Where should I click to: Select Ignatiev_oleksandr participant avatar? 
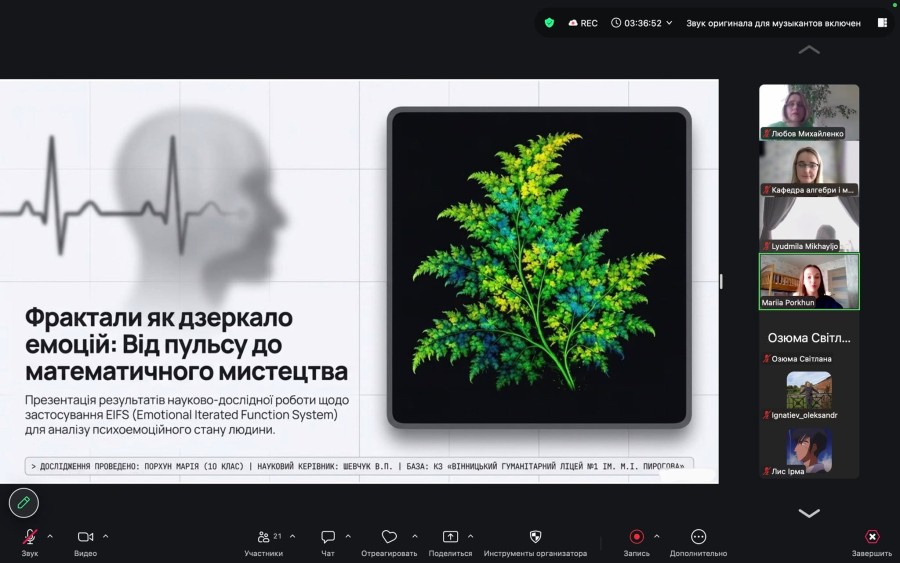click(x=809, y=390)
